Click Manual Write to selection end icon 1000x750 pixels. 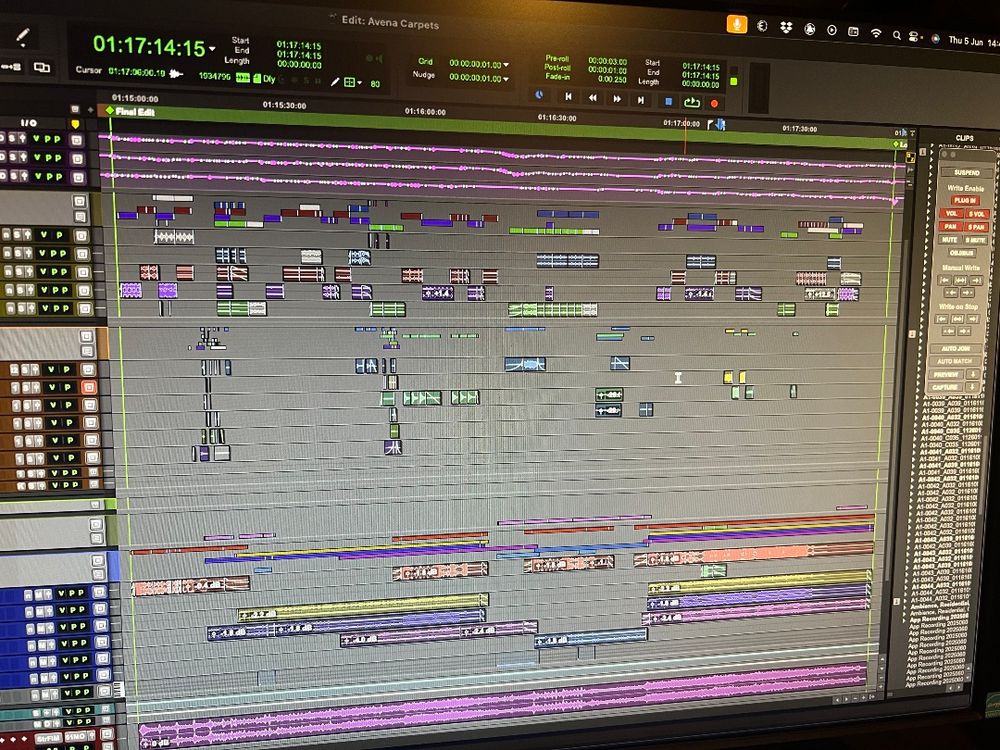[x=975, y=281]
